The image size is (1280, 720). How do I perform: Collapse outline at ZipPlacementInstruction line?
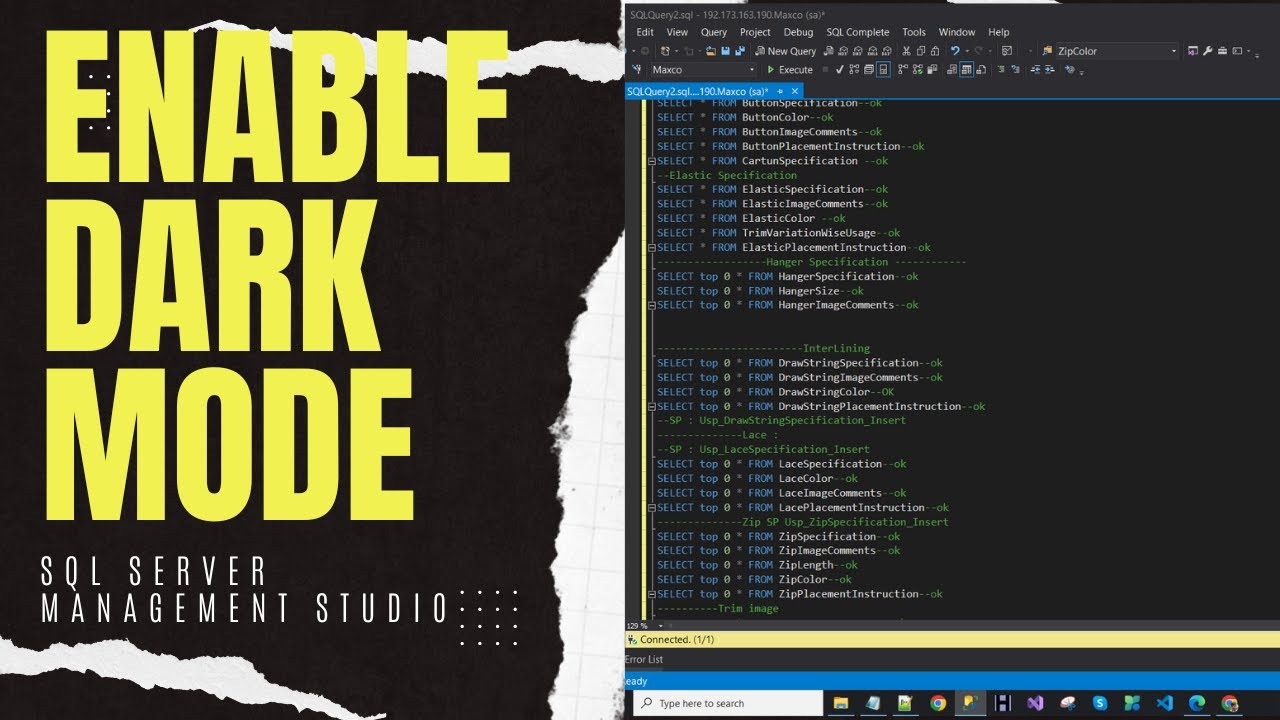652,594
